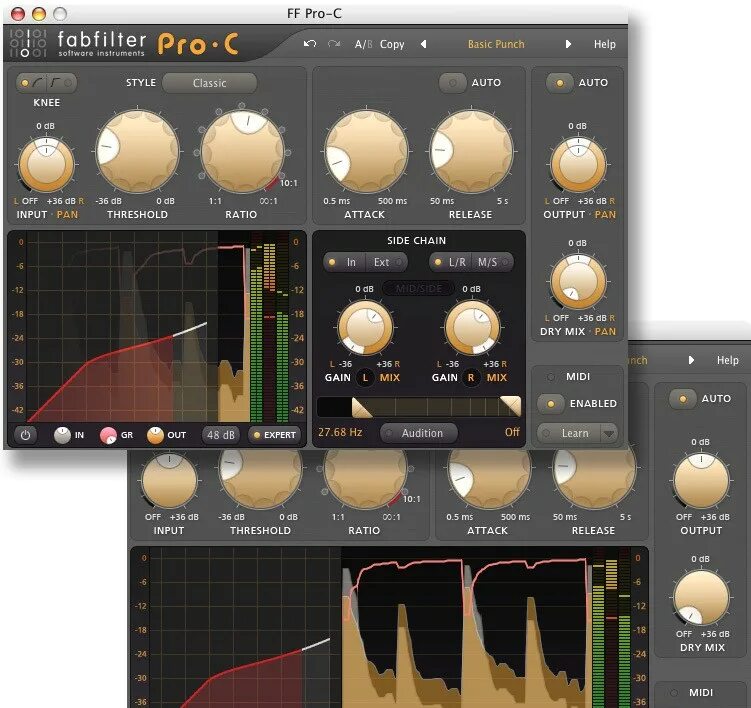Select M/S side chain mode
Image resolution: width=751 pixels, height=708 pixels.
click(492, 263)
